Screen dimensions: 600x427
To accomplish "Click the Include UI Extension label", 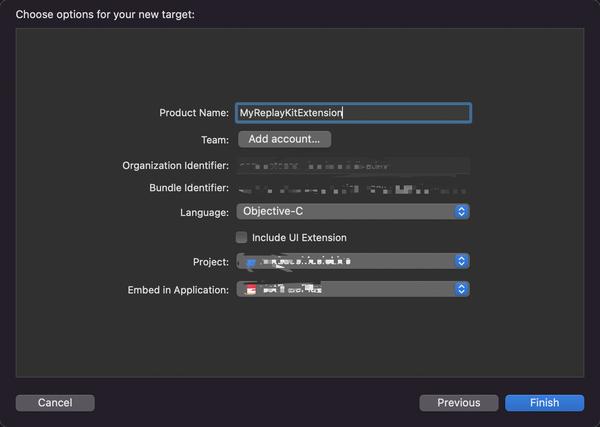I will click(299, 238).
